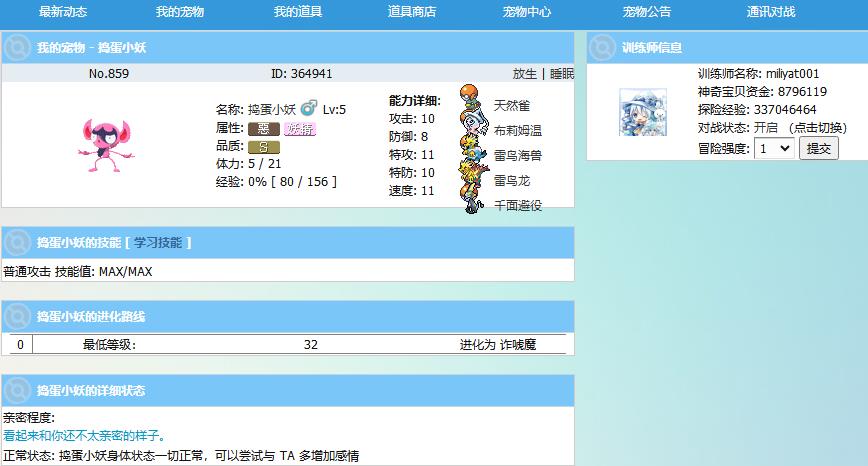Screen dimensions: 868x466
Task: Select party pet 雷鸟龙
Action: [x=512, y=180]
